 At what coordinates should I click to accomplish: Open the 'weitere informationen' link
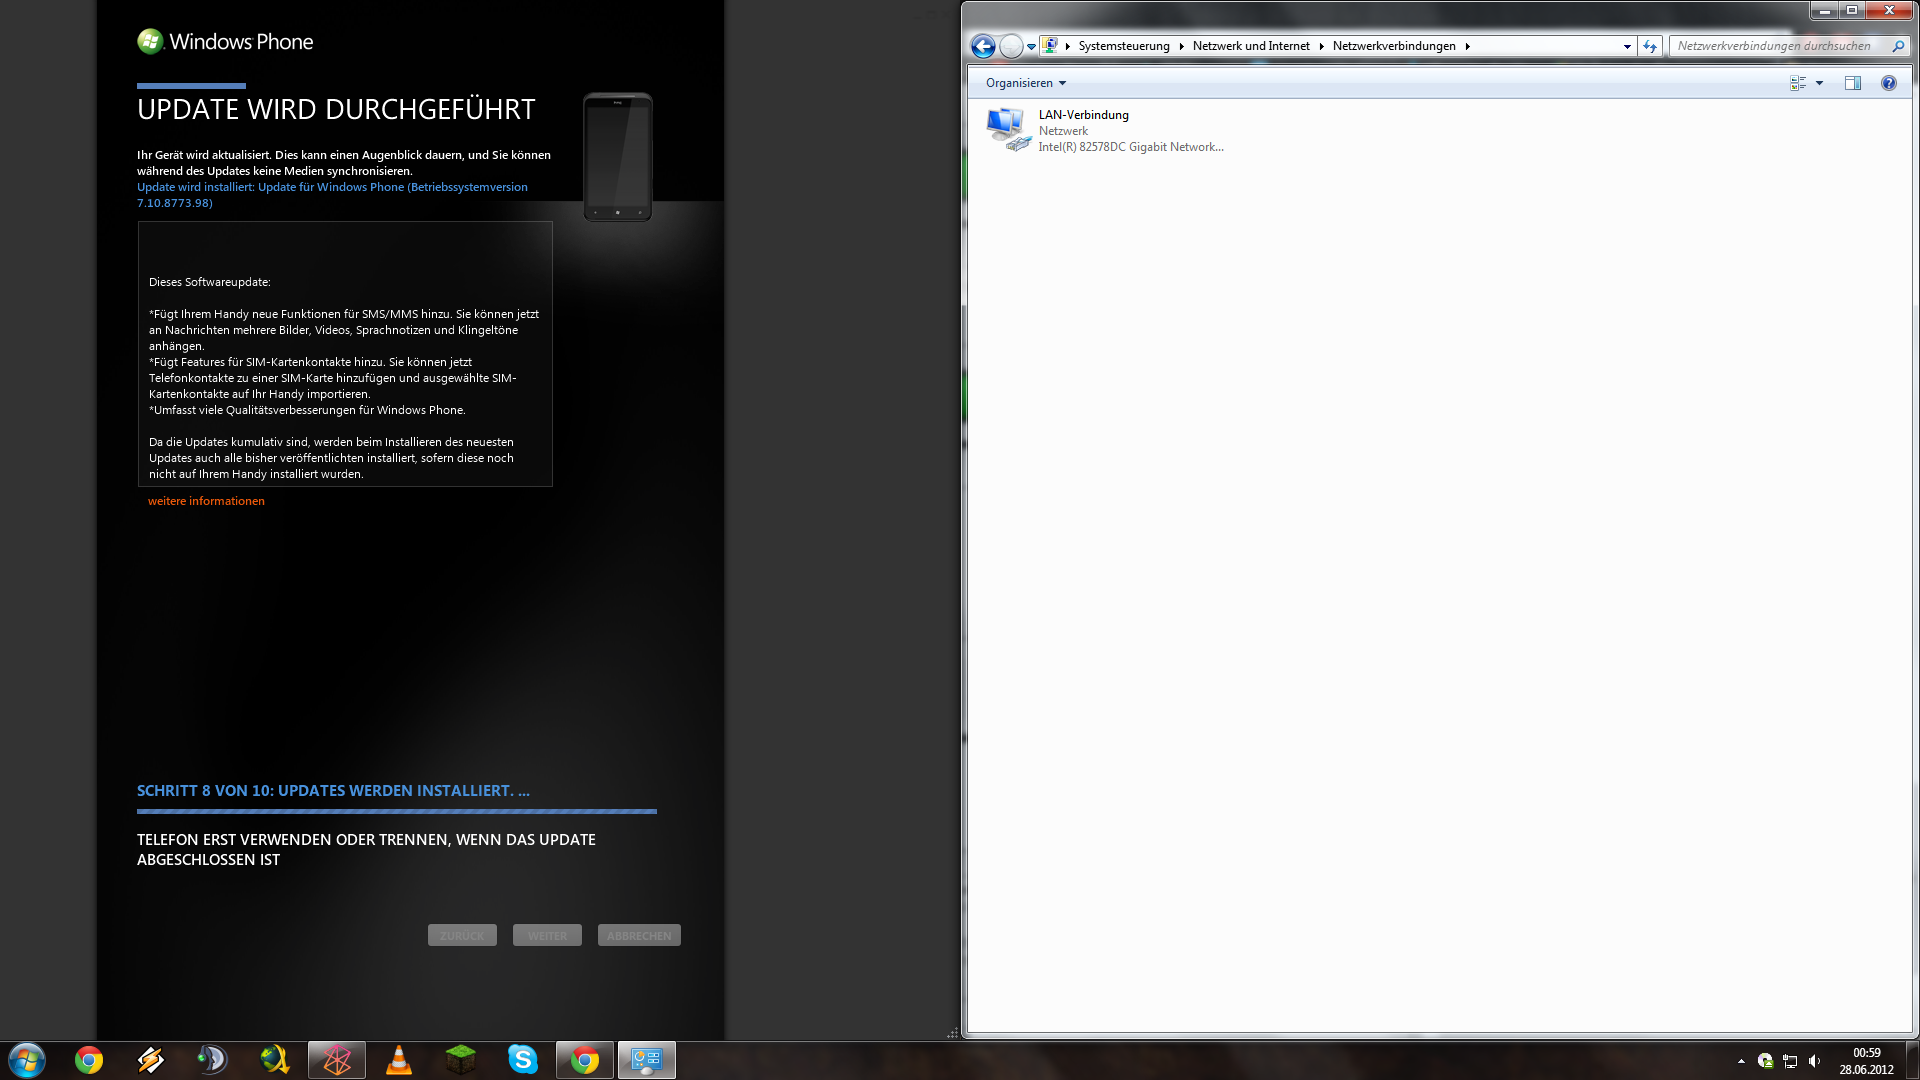point(206,501)
